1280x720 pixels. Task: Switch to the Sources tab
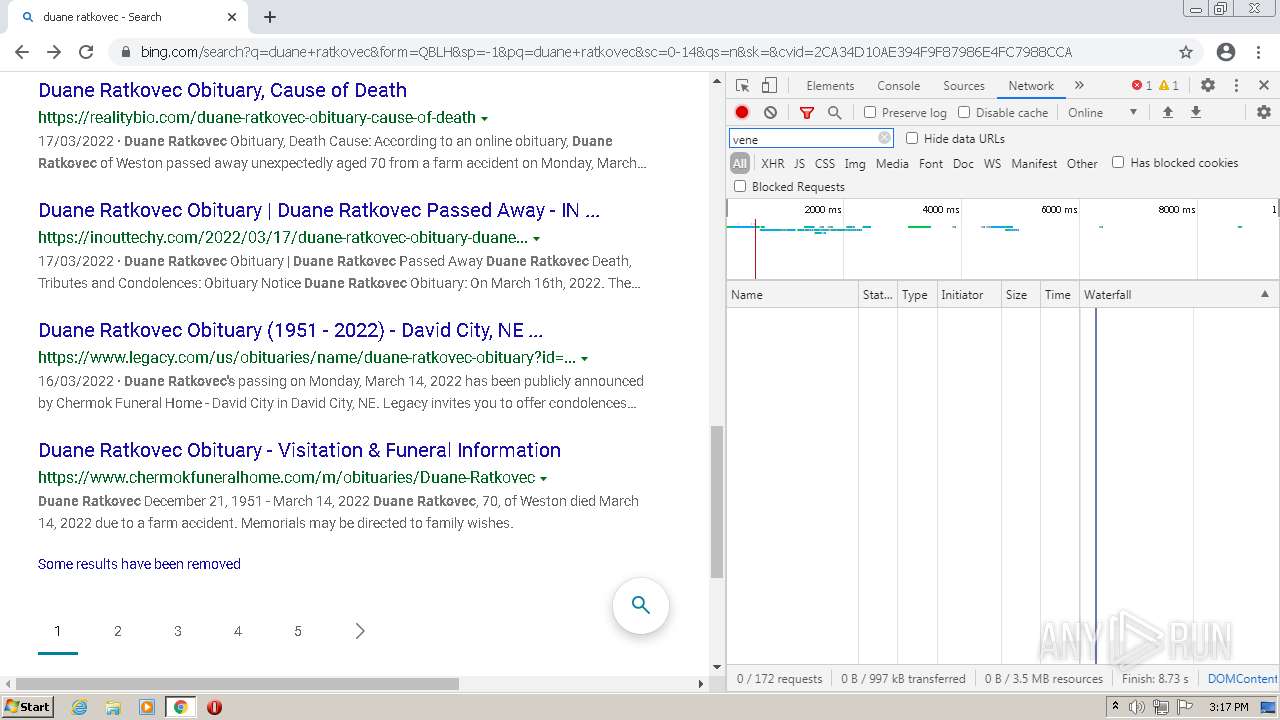964,86
